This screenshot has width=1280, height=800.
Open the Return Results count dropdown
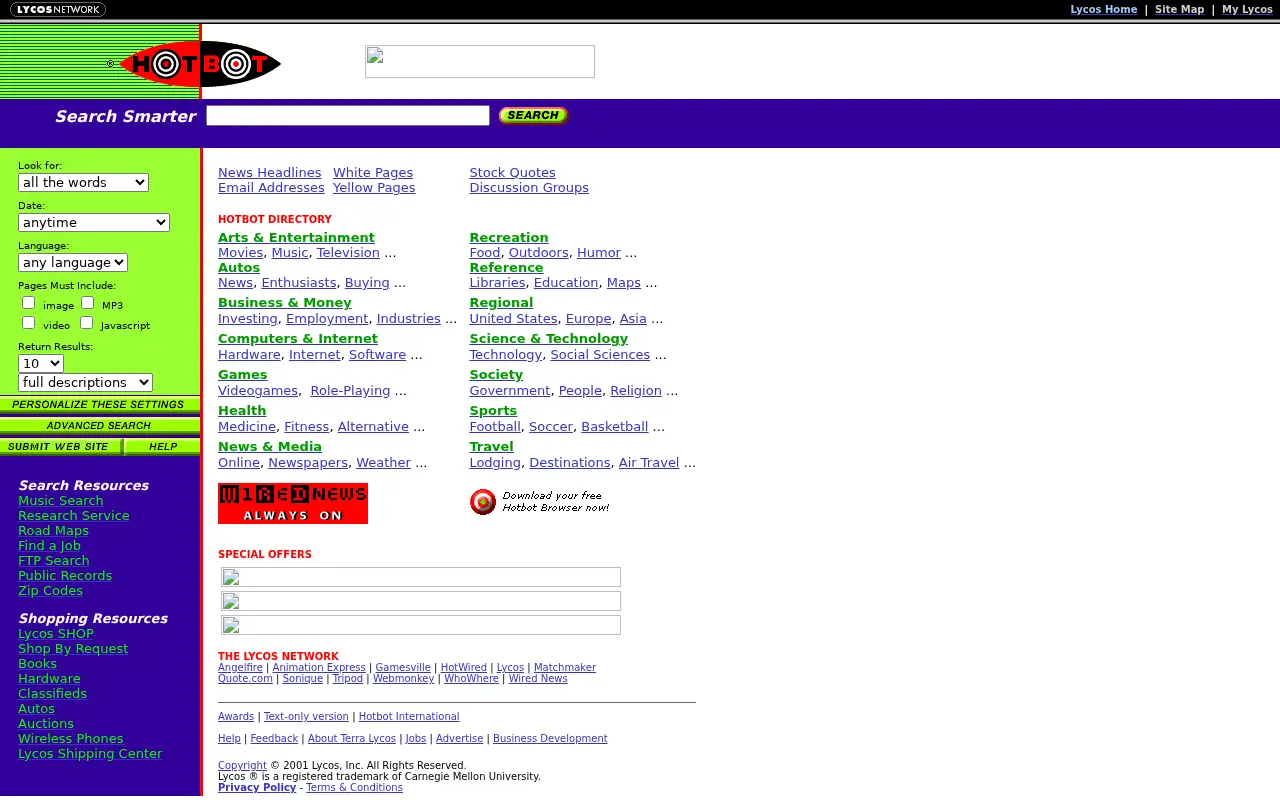[x=41, y=363]
